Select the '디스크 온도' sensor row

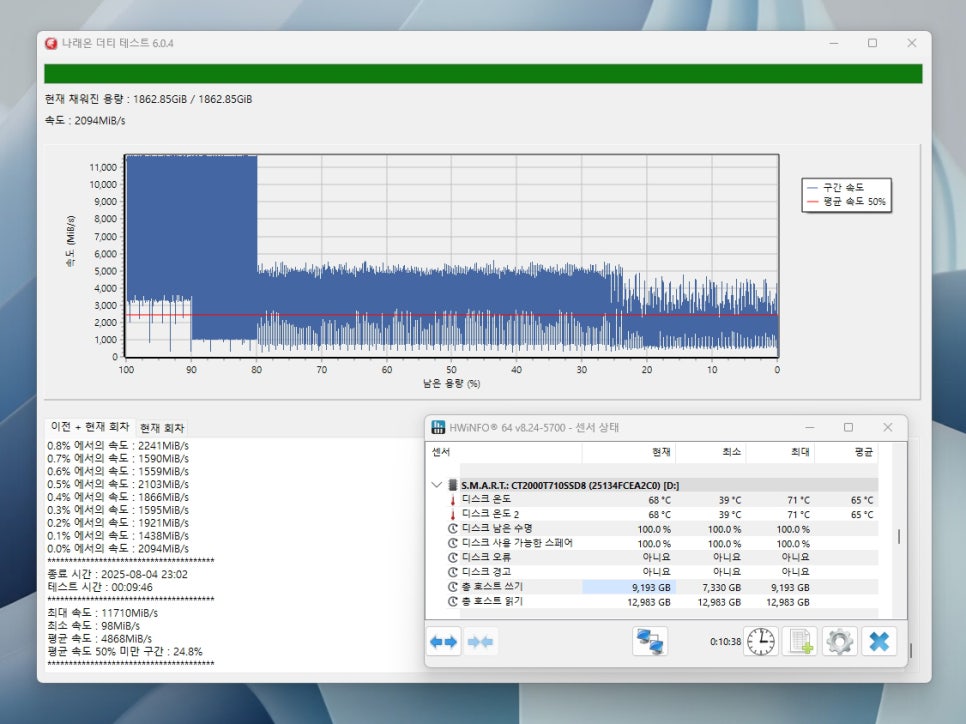(x=662, y=500)
